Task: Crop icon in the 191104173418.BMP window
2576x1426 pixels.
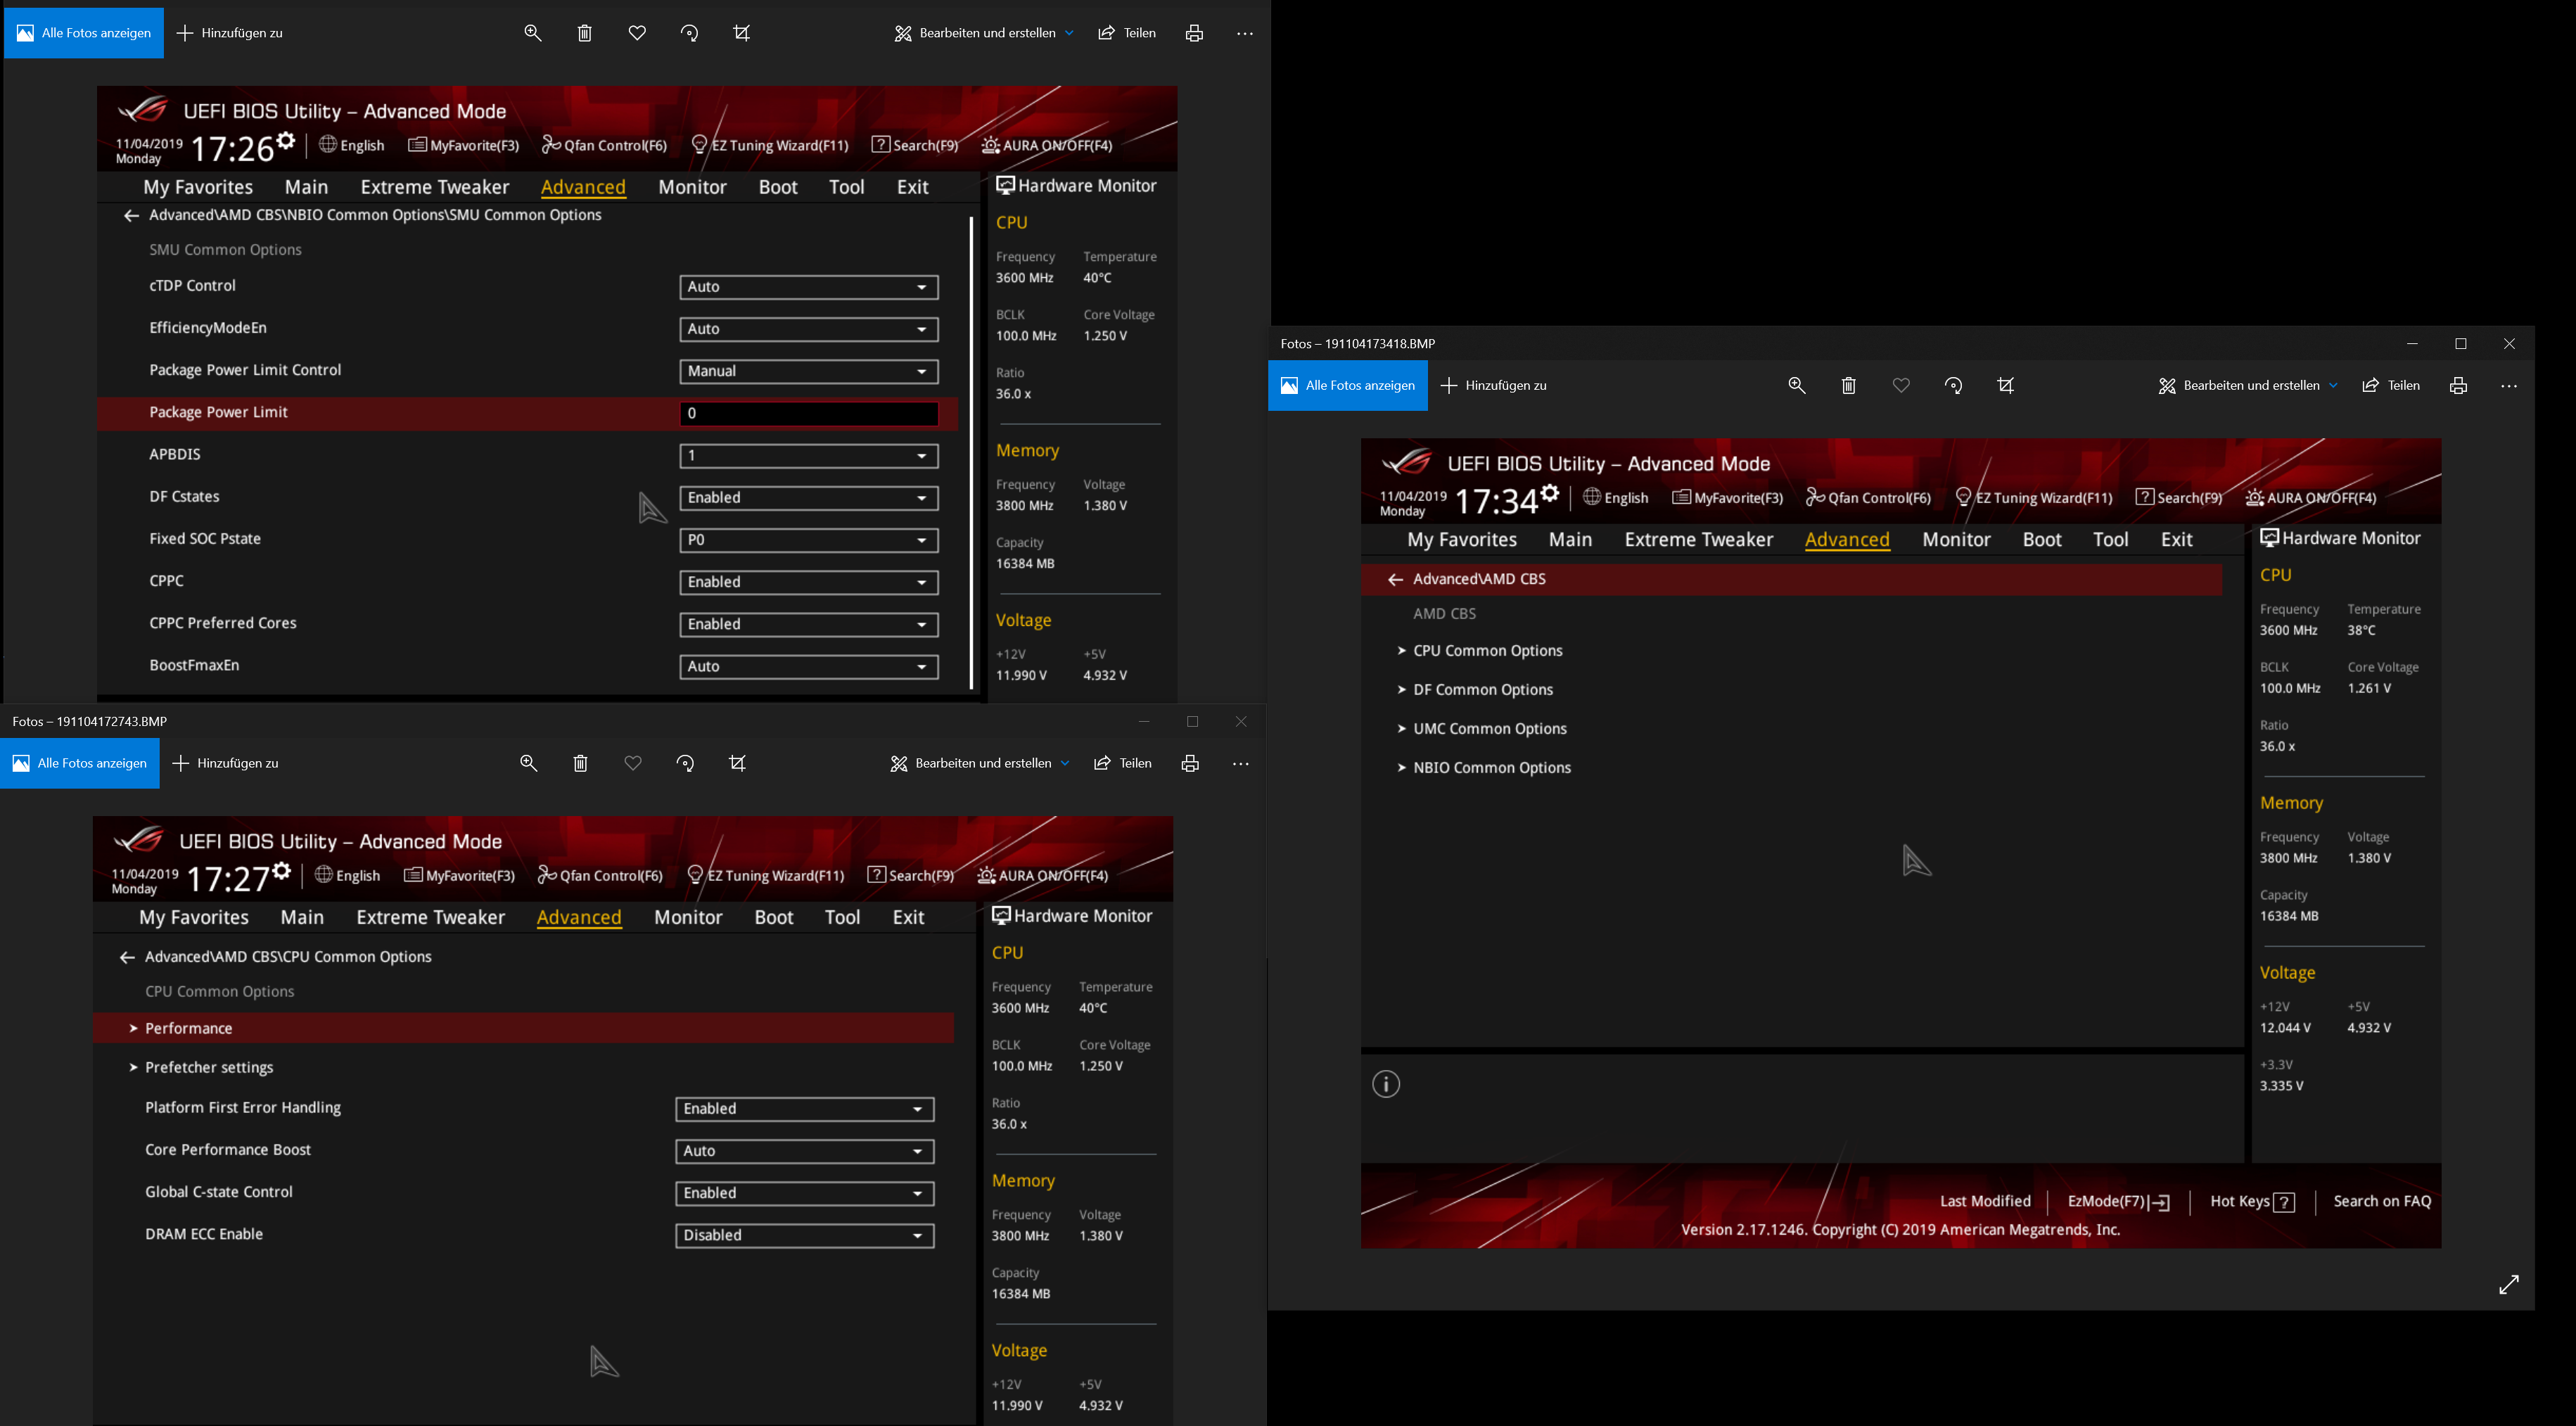Action: [2005, 385]
